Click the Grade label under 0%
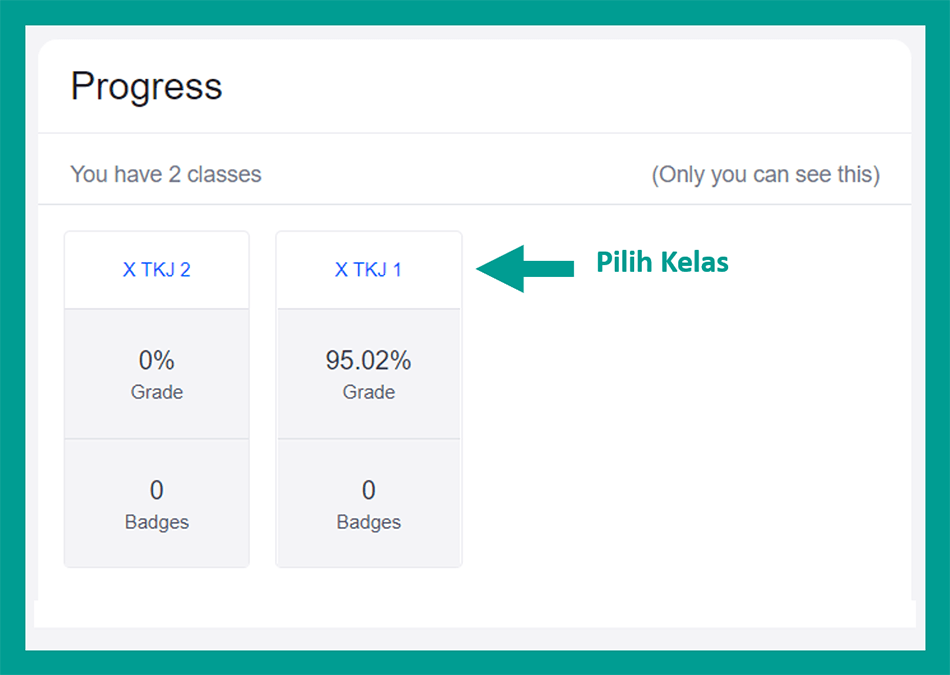Image resolution: width=950 pixels, height=675 pixels. [156, 392]
